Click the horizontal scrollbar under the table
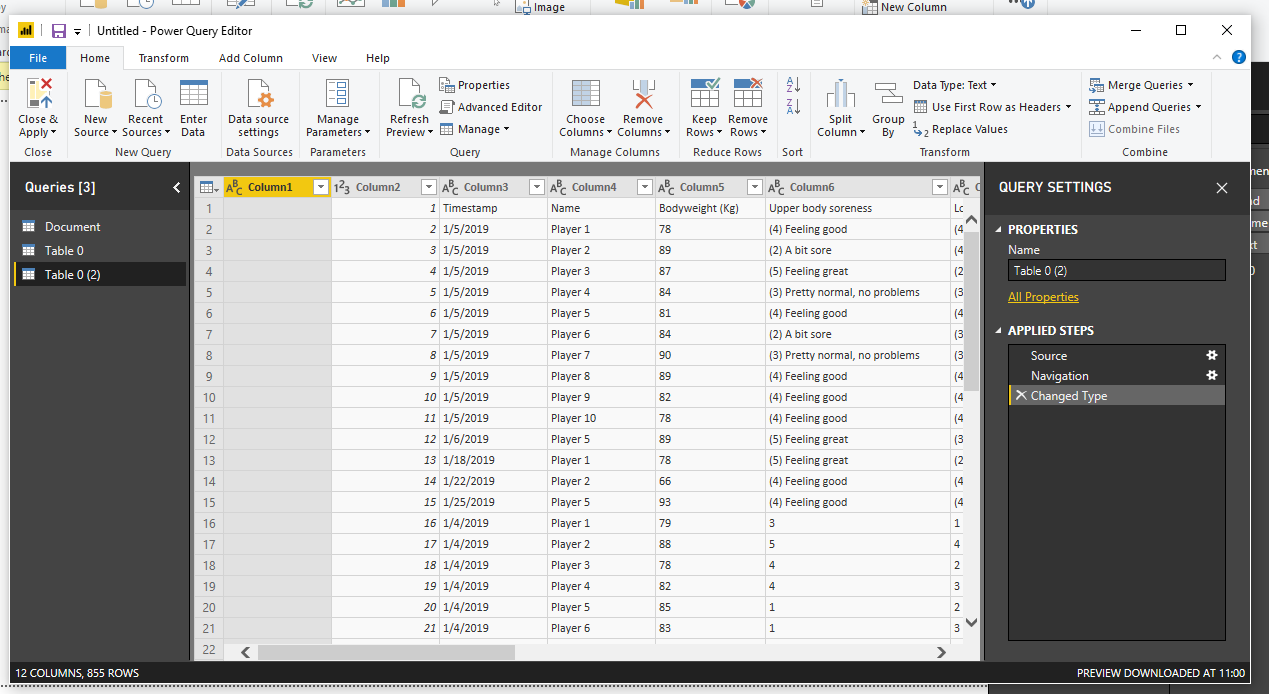The image size is (1269, 694). pyautogui.click(x=386, y=652)
